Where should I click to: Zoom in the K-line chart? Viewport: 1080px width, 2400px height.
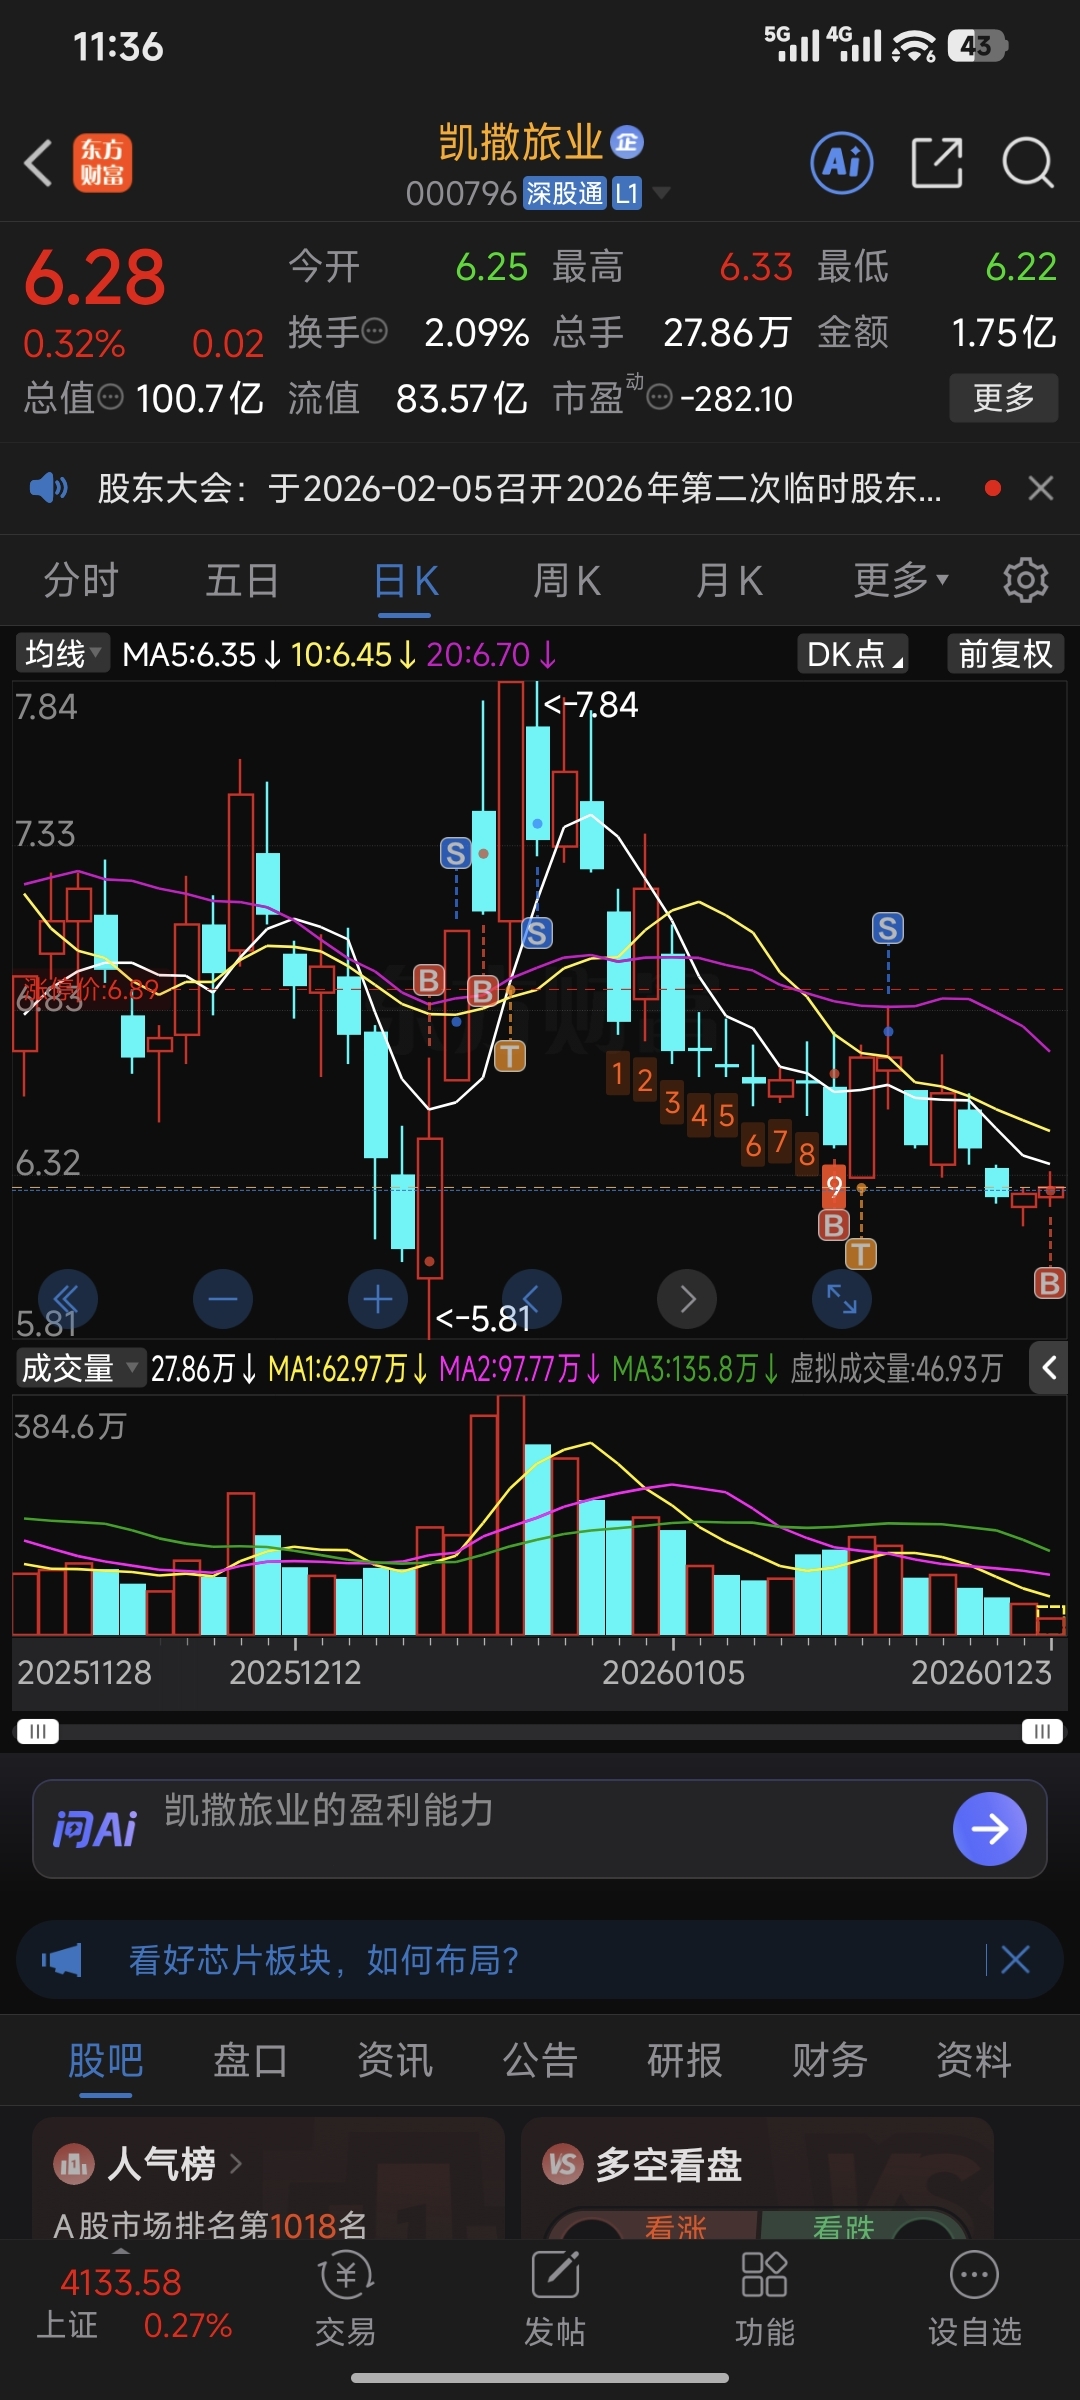click(x=378, y=1299)
